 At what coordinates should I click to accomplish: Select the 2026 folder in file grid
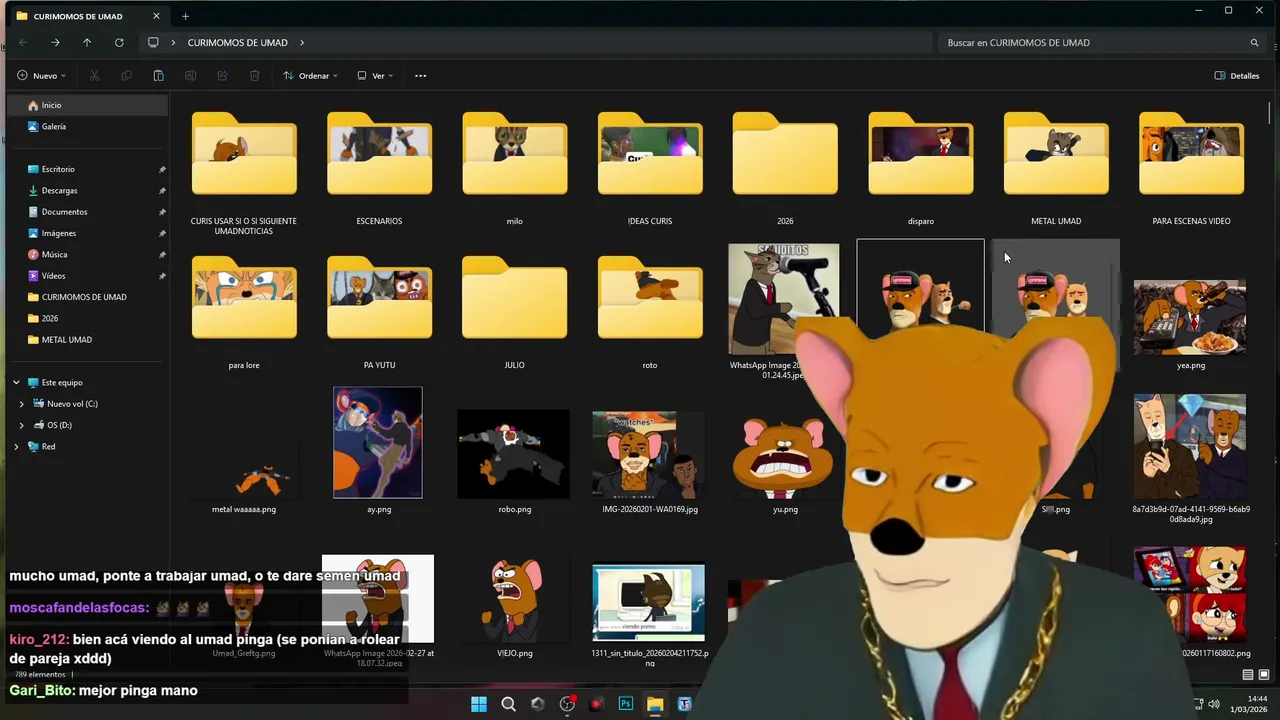coord(785,168)
